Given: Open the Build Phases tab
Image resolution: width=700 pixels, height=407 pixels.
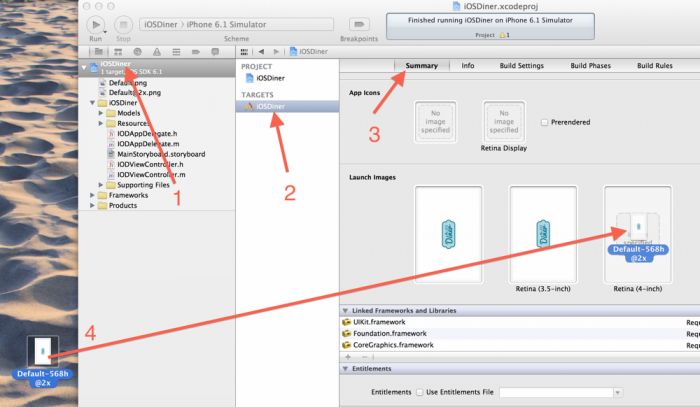Looking at the screenshot, I should tap(590, 66).
